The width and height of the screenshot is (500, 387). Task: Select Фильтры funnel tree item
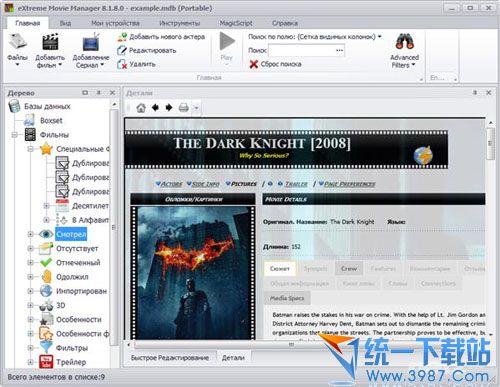point(63,348)
